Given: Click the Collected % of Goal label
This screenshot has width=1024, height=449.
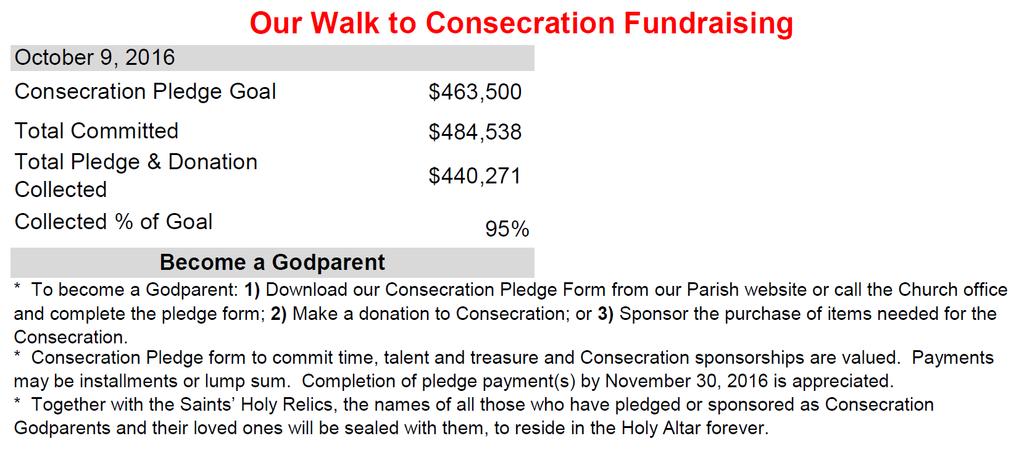Looking at the screenshot, I should 114,221.
